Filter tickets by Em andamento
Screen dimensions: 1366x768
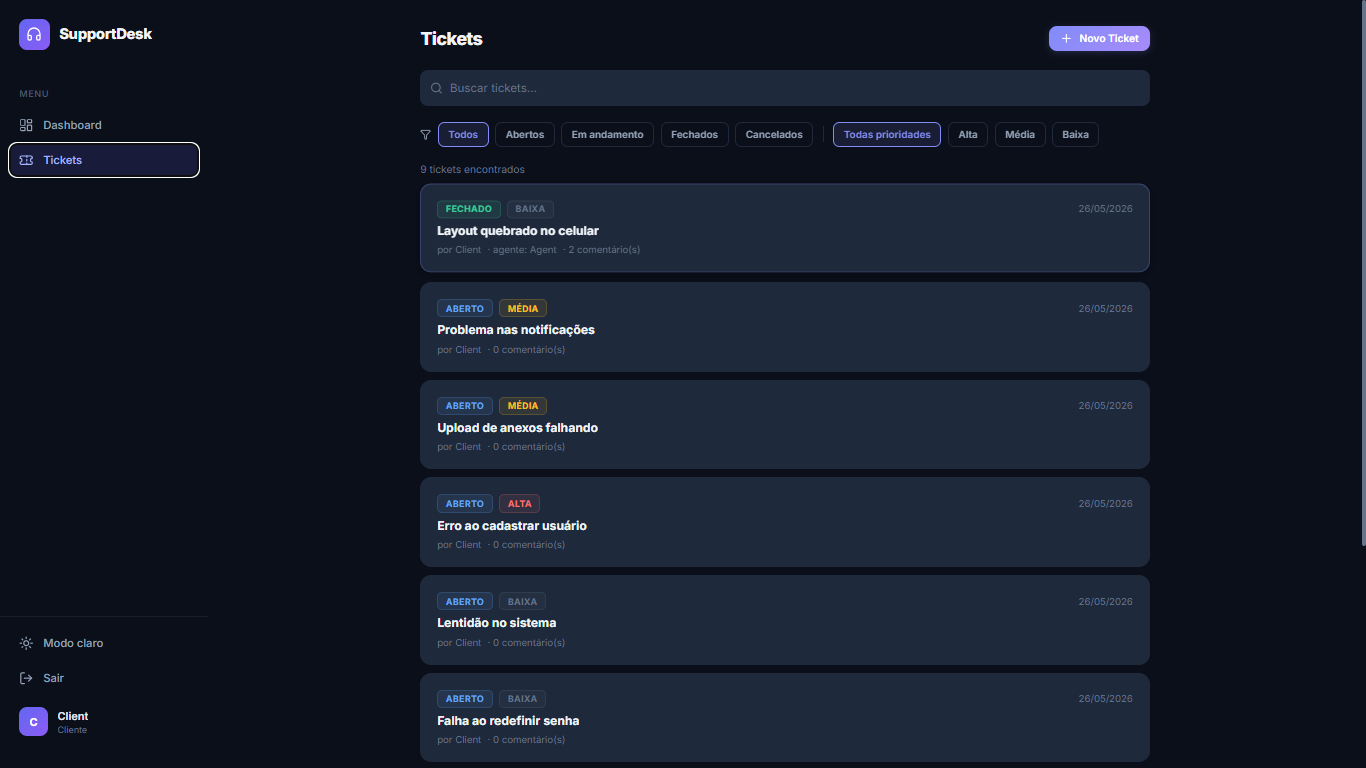click(607, 134)
